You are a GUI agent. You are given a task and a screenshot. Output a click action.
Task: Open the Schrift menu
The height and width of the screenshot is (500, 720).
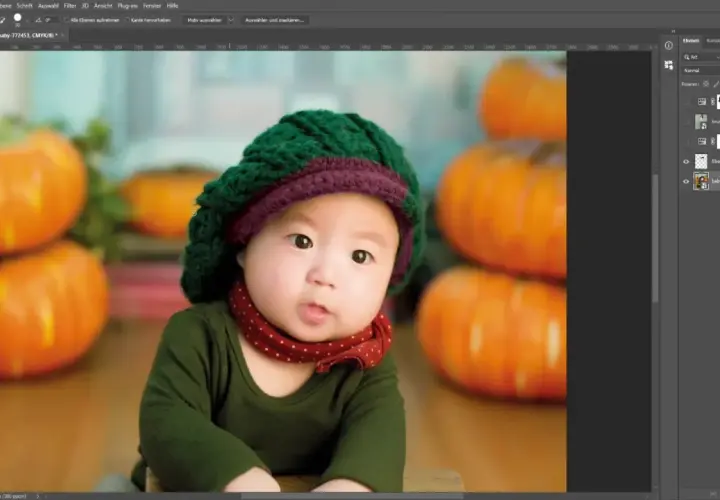point(24,6)
